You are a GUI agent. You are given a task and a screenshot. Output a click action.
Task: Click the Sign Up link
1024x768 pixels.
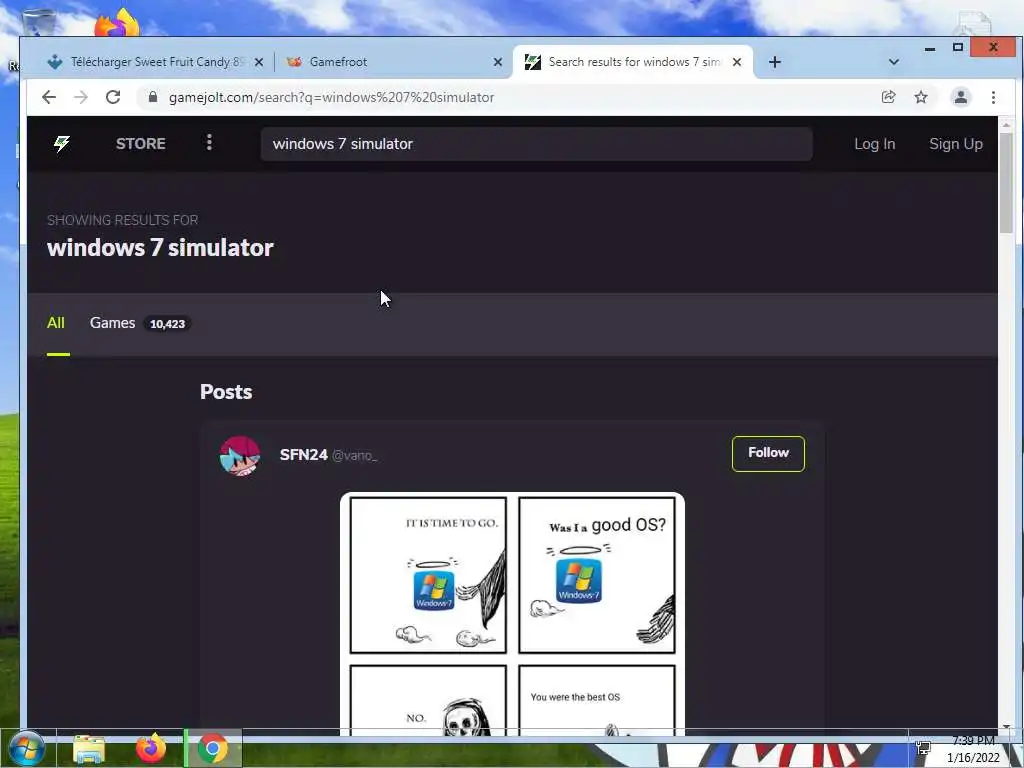955,144
